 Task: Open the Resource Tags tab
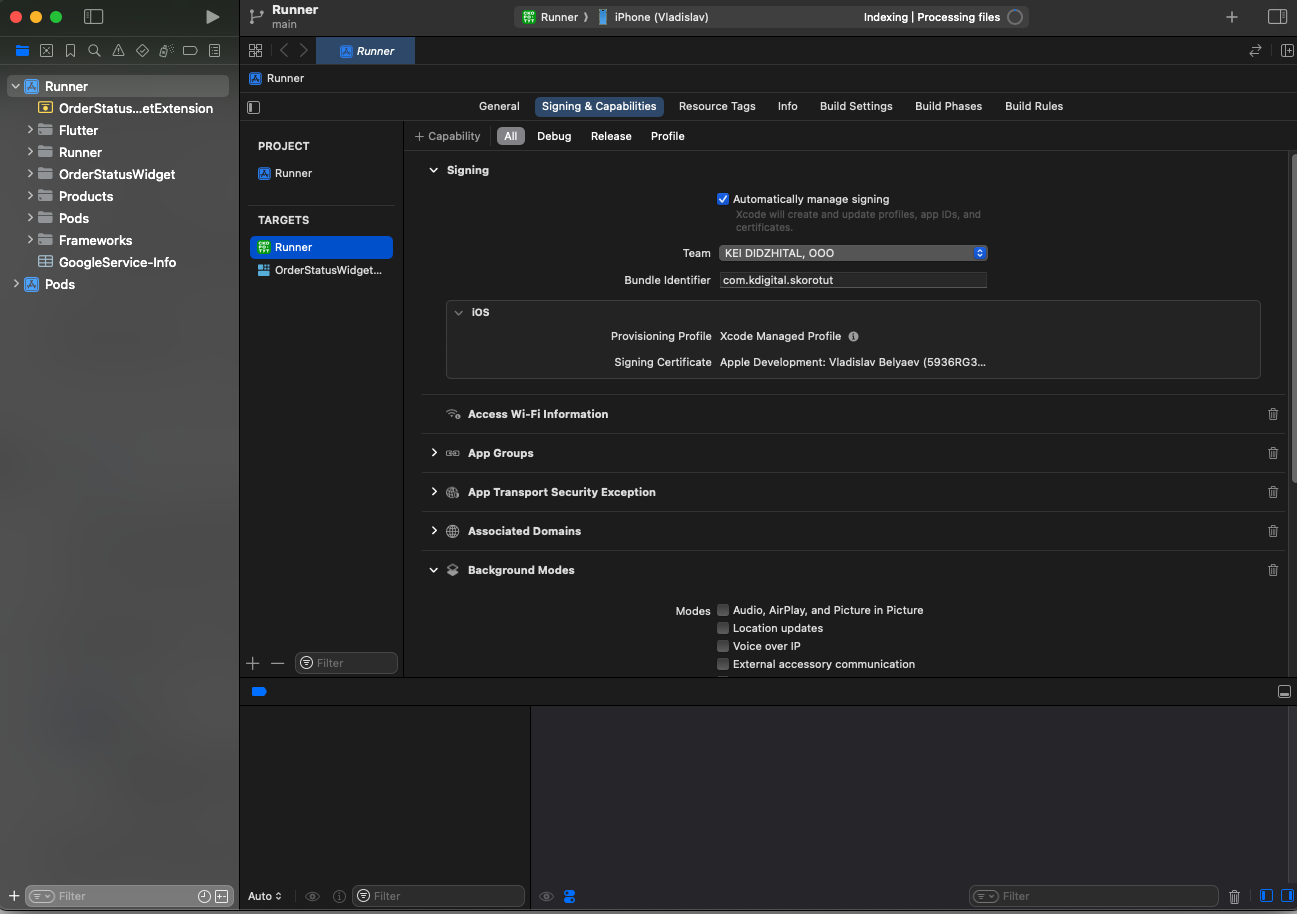coord(717,106)
